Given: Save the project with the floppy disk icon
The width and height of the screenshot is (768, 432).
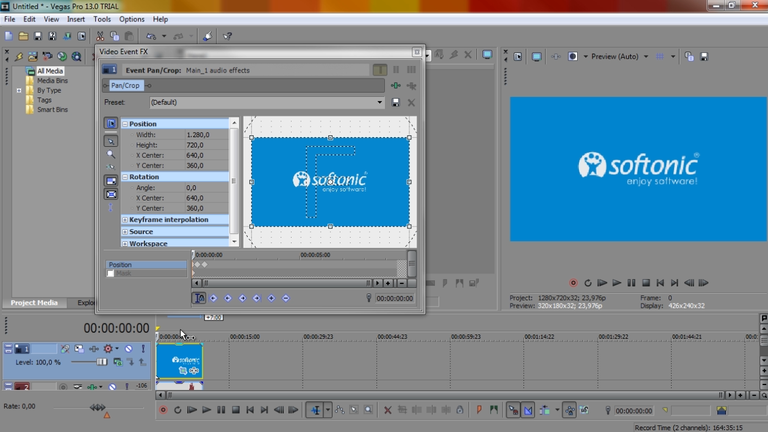Looking at the screenshot, I should click(38, 36).
